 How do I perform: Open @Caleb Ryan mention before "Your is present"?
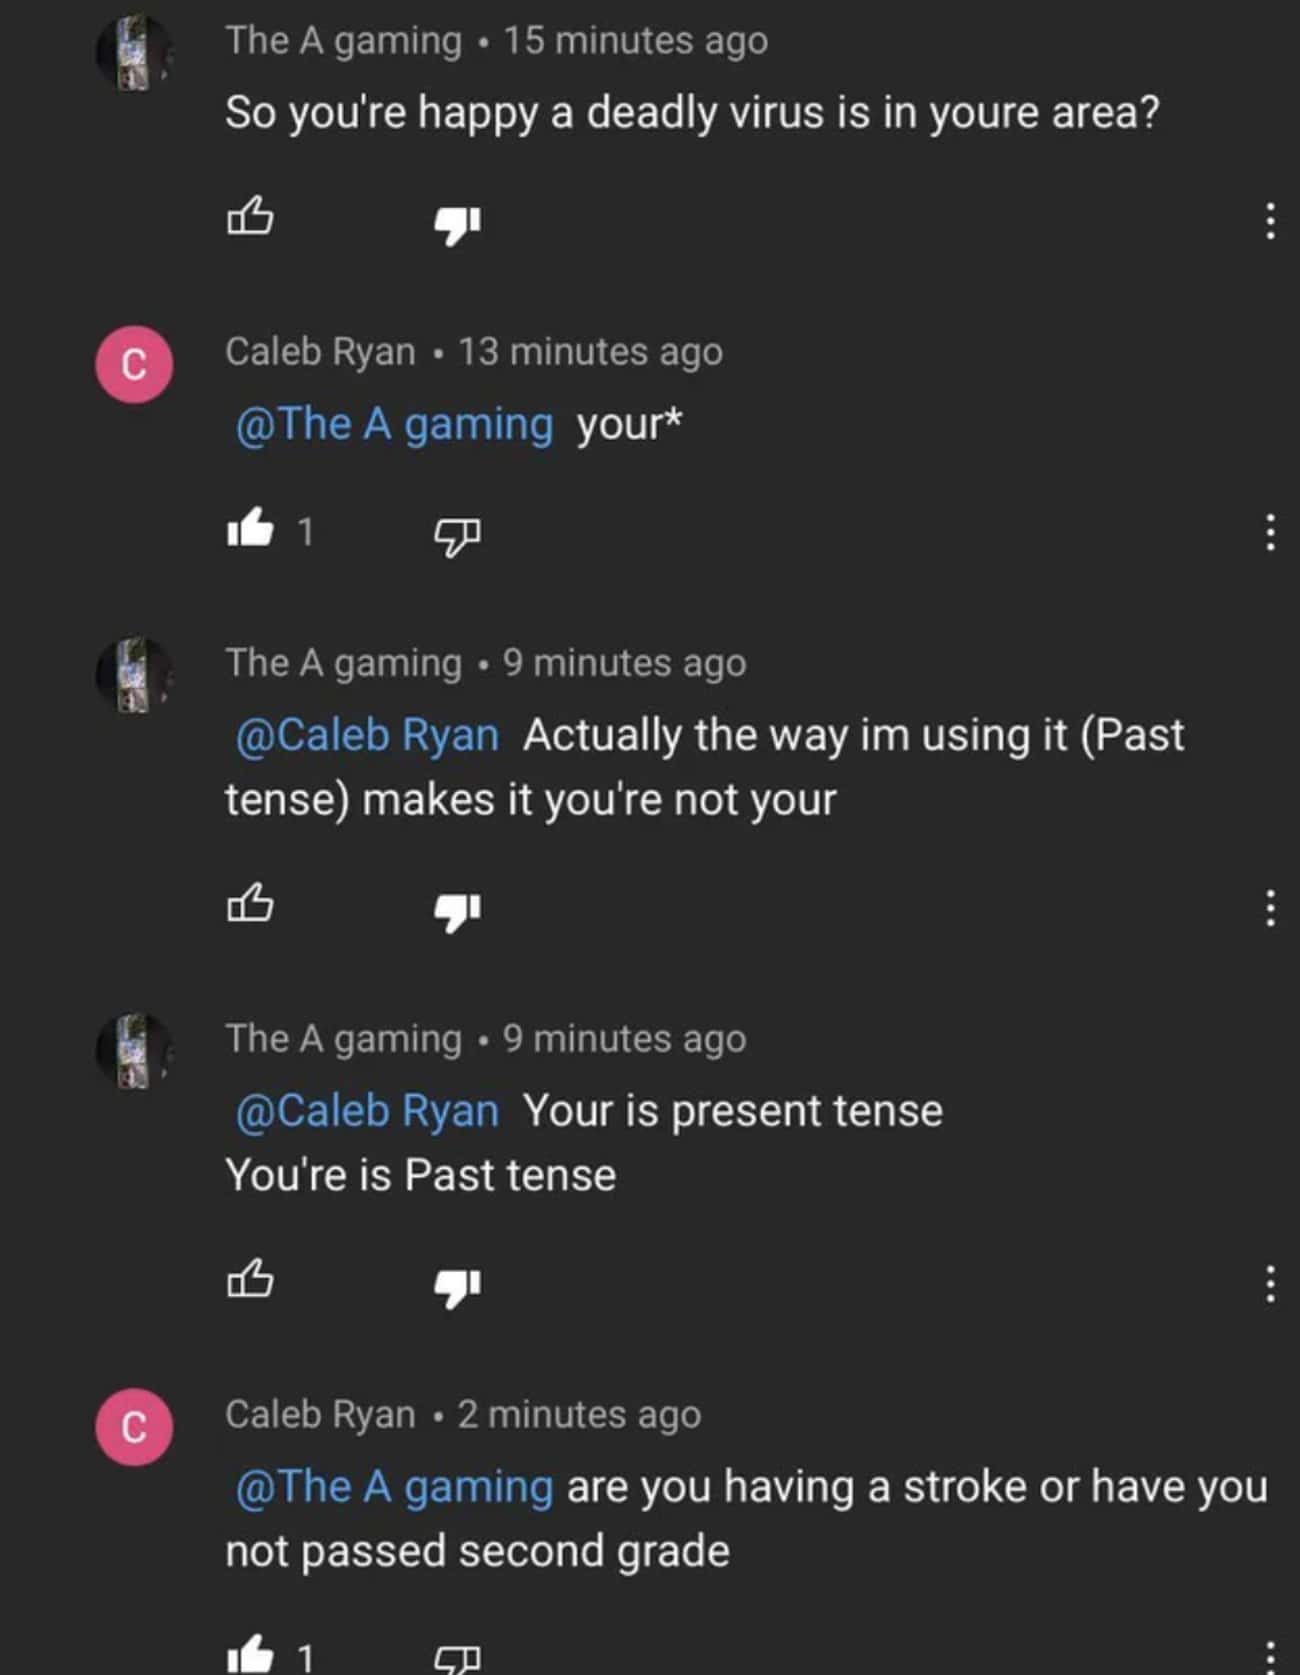click(367, 1111)
